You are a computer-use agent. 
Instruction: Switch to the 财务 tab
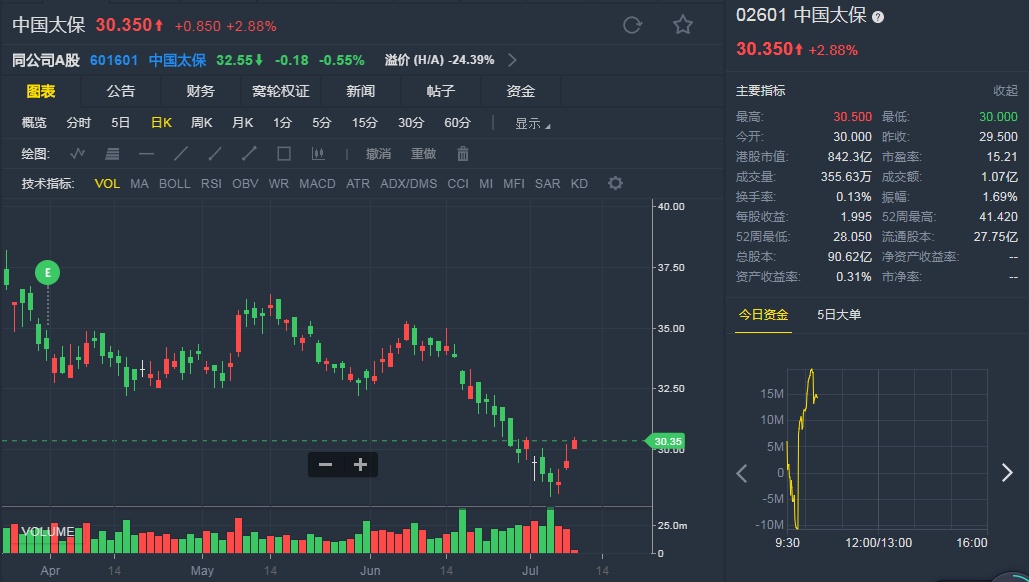tap(200, 91)
